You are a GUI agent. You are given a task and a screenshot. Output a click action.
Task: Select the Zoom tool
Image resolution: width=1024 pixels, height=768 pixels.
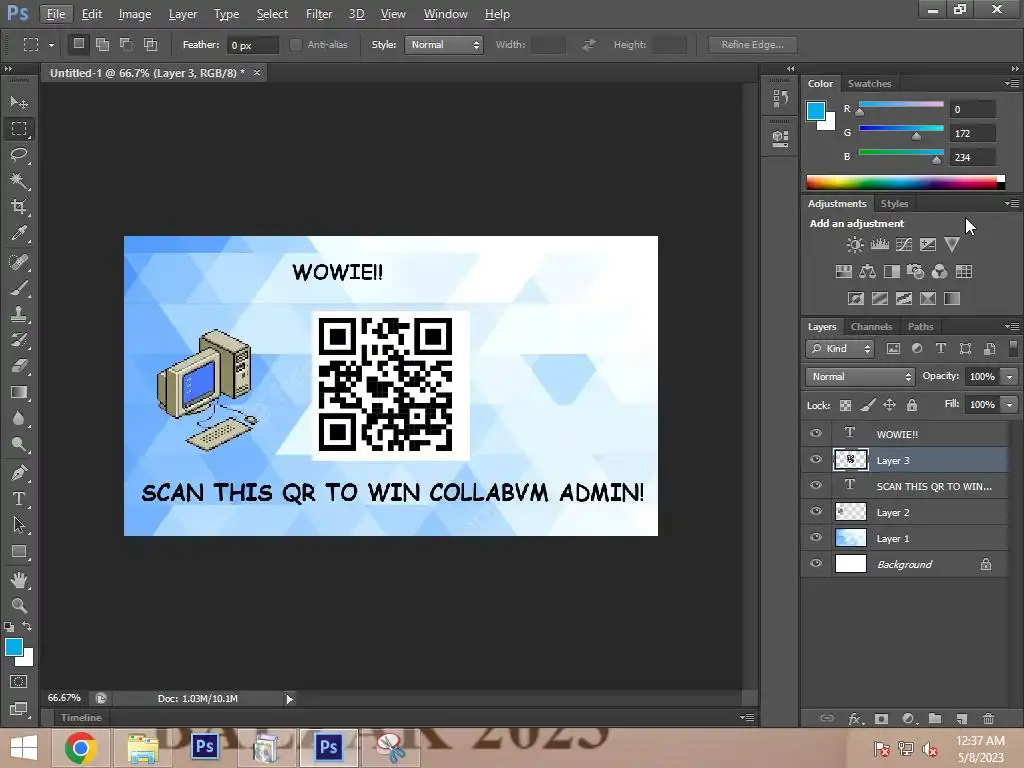coord(19,605)
